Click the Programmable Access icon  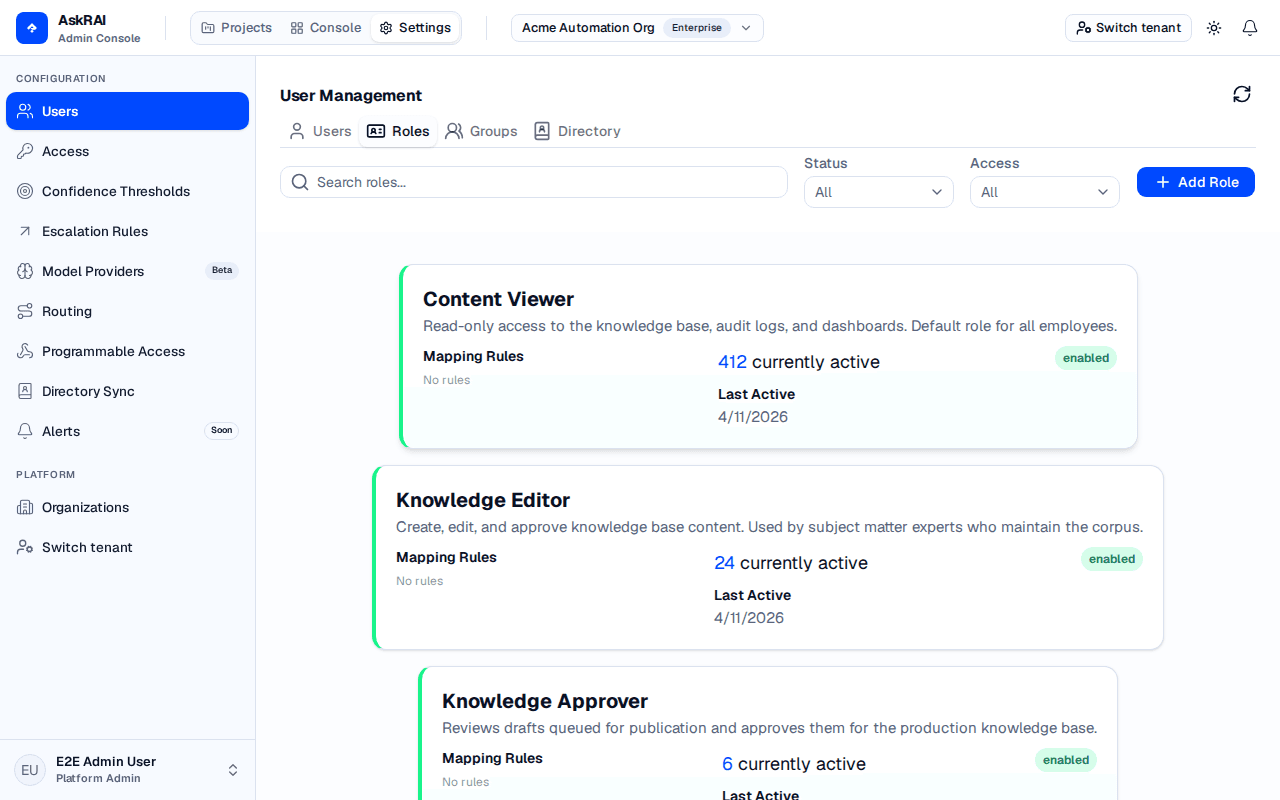tap(25, 351)
